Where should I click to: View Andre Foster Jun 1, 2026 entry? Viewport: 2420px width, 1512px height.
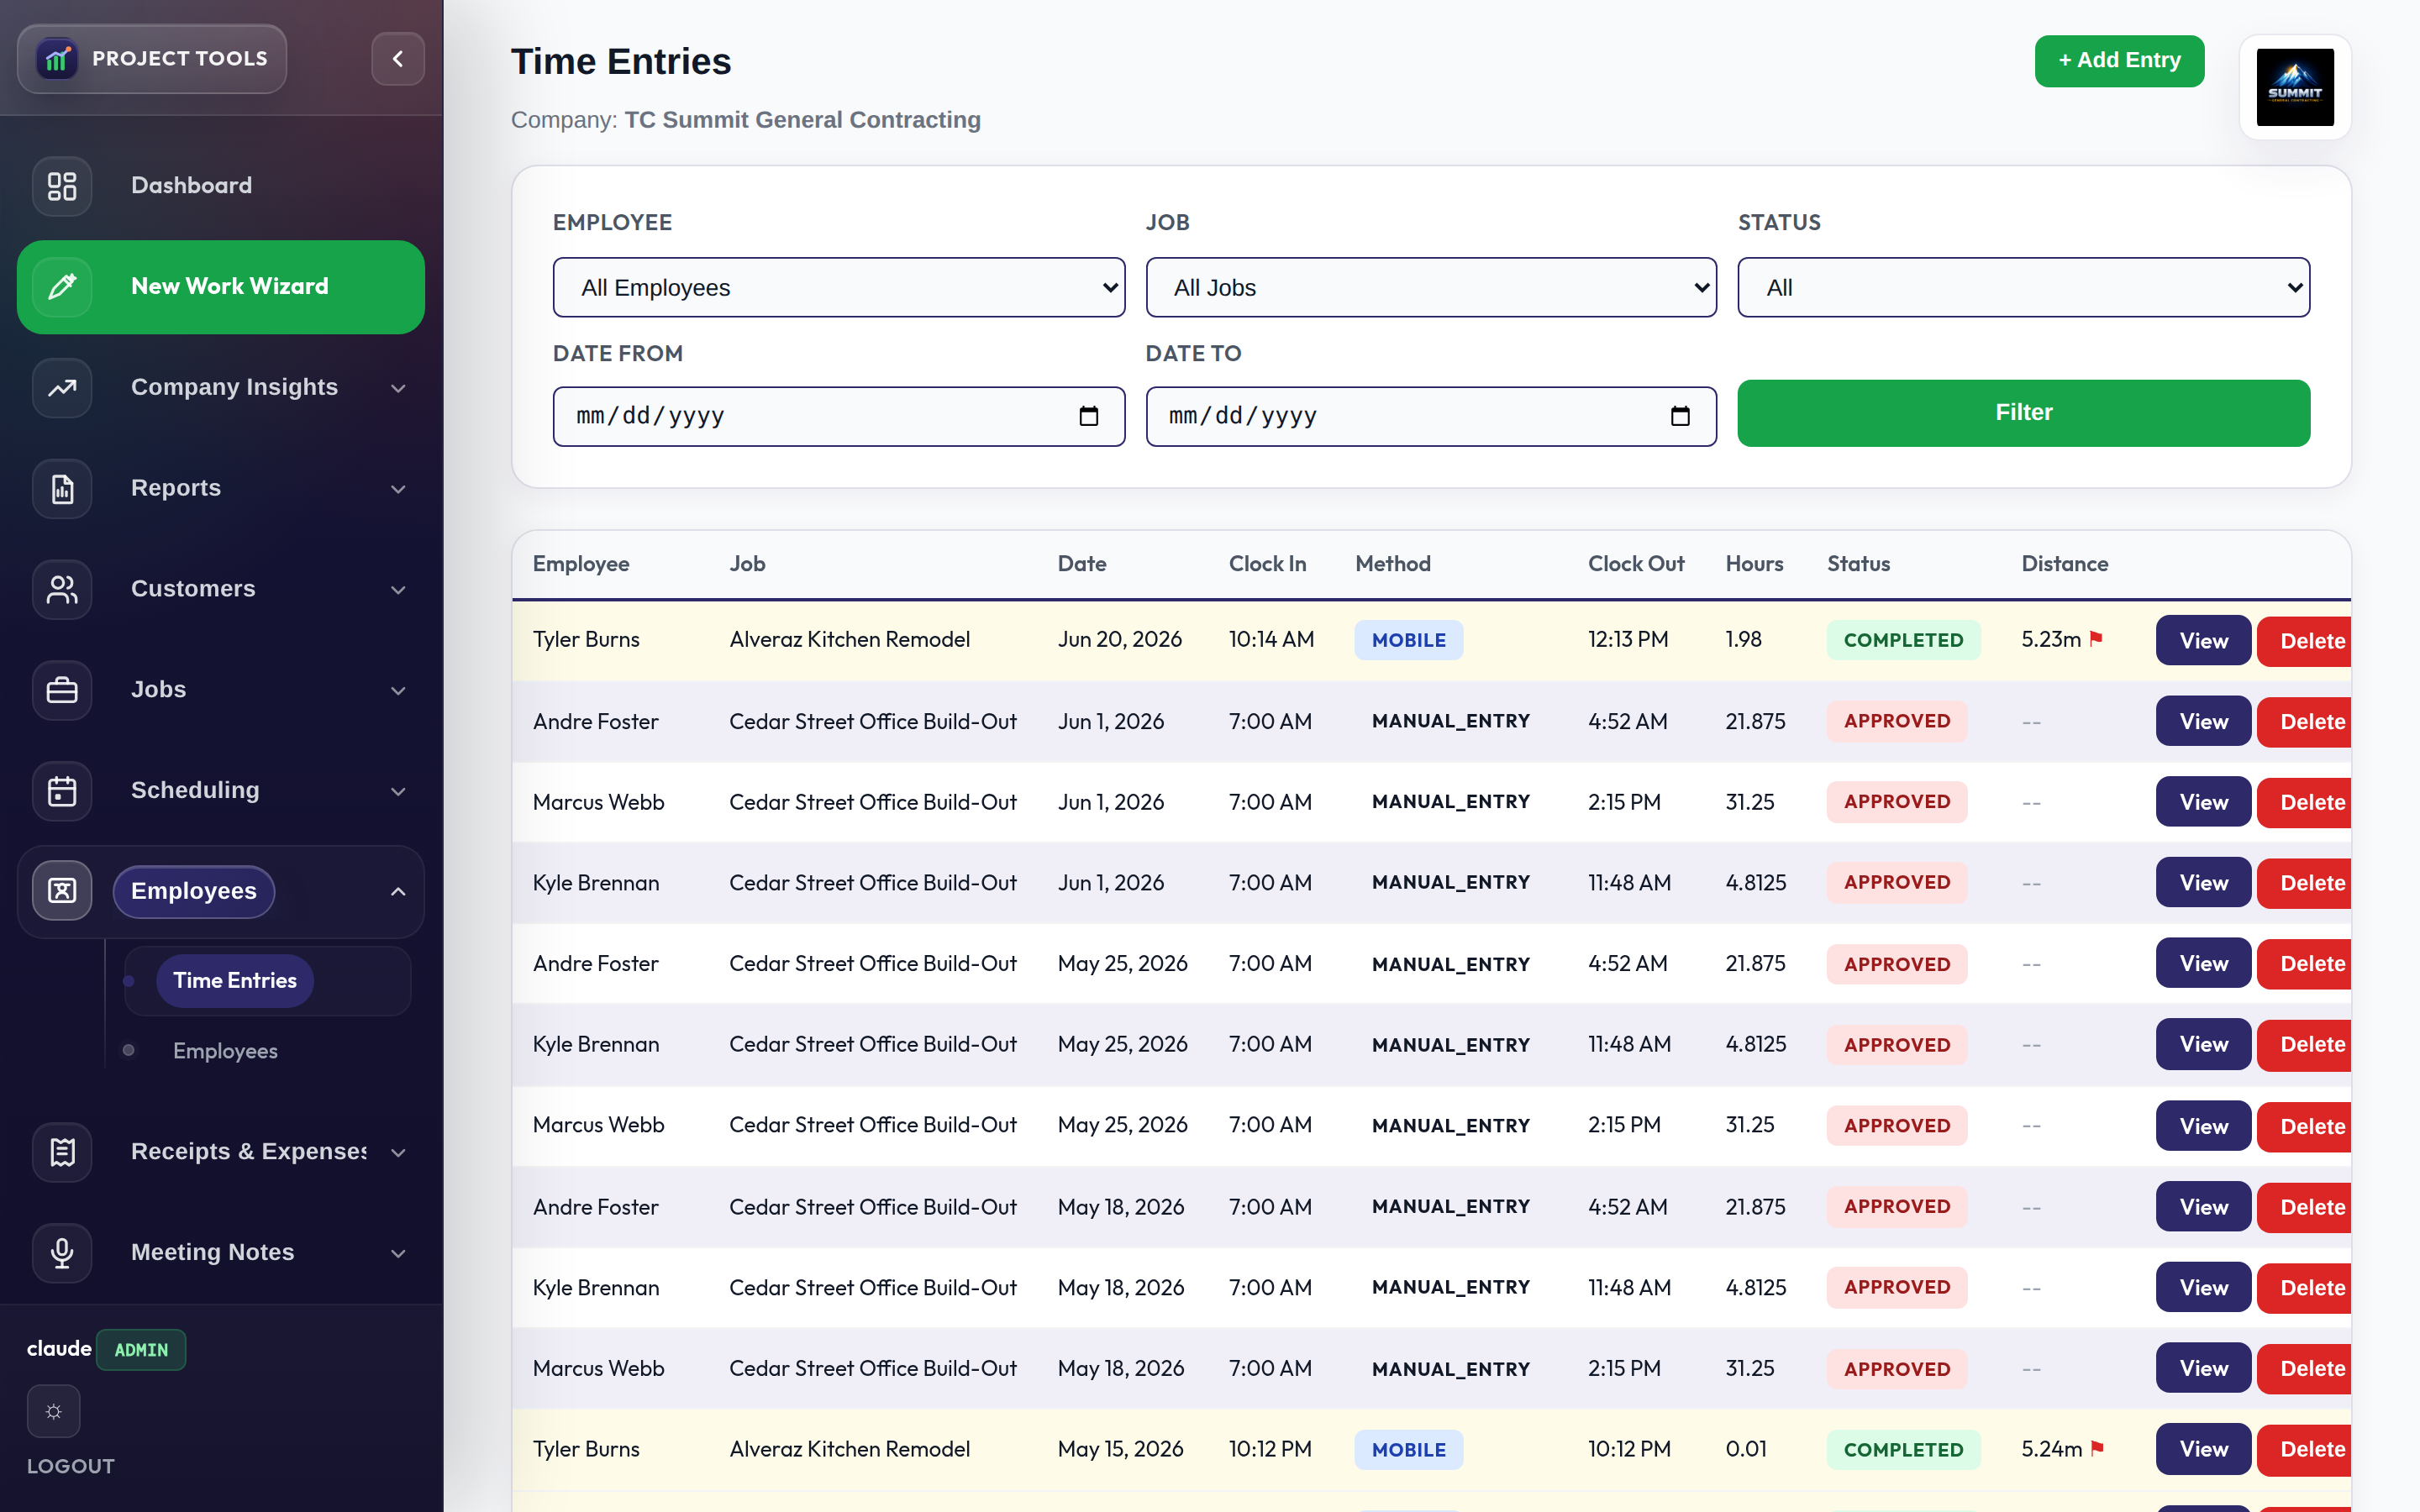2203,721
